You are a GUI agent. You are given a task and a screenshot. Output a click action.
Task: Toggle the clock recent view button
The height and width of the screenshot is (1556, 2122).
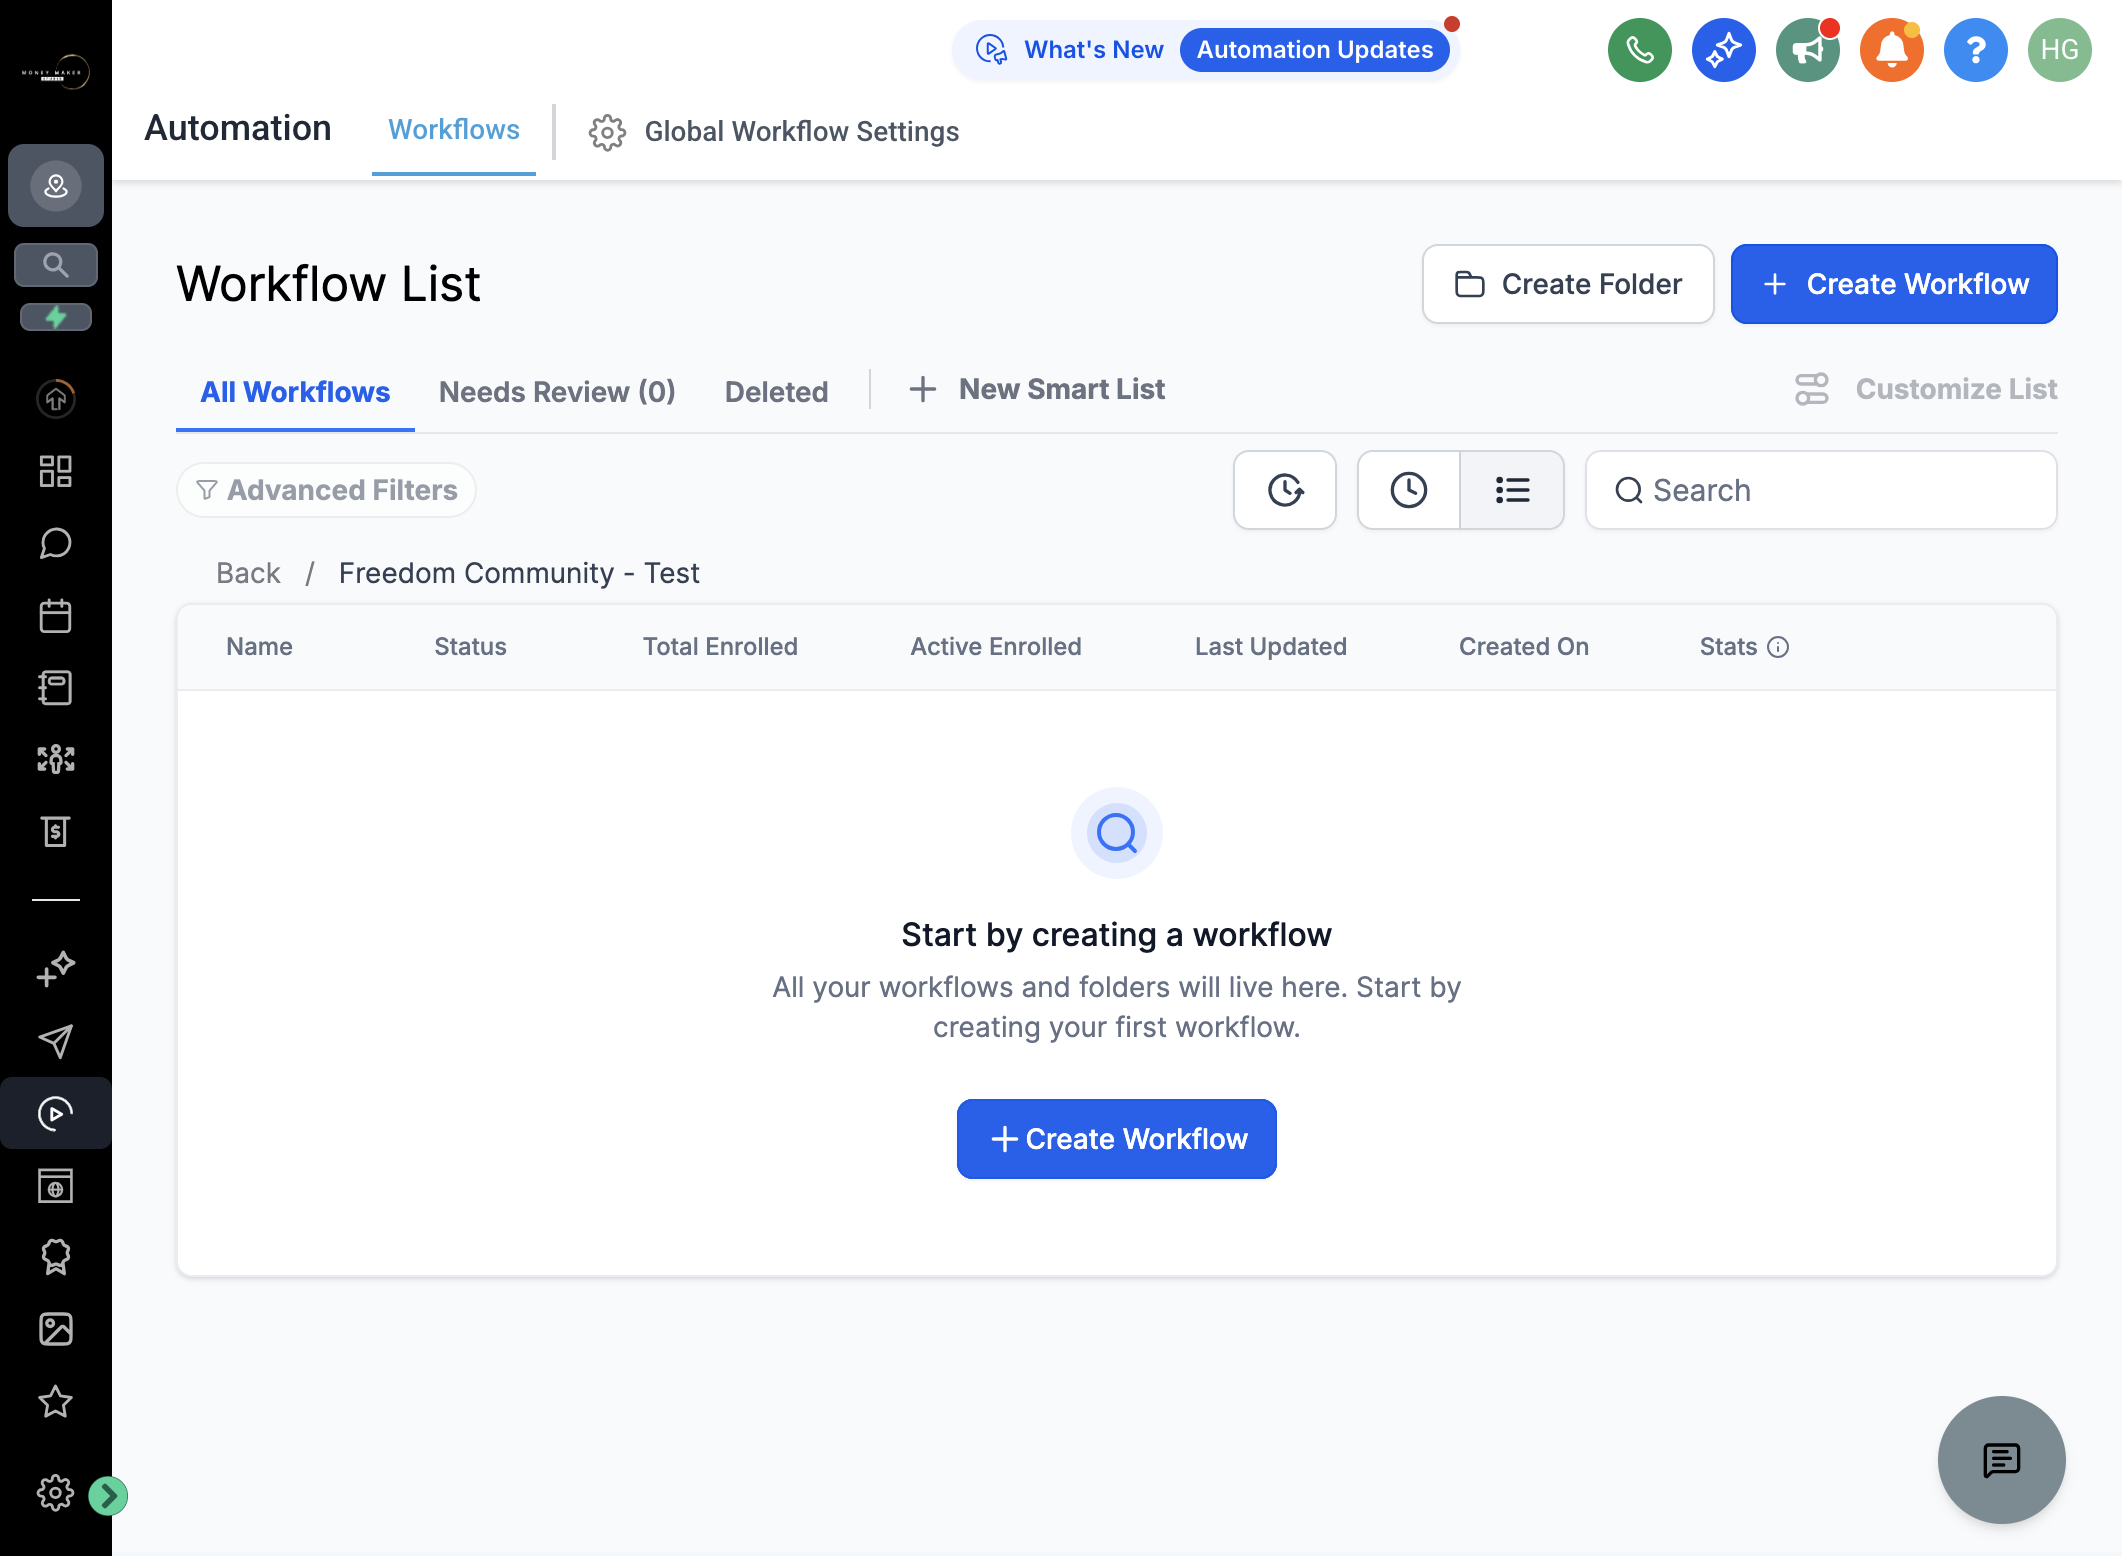tap(1409, 490)
